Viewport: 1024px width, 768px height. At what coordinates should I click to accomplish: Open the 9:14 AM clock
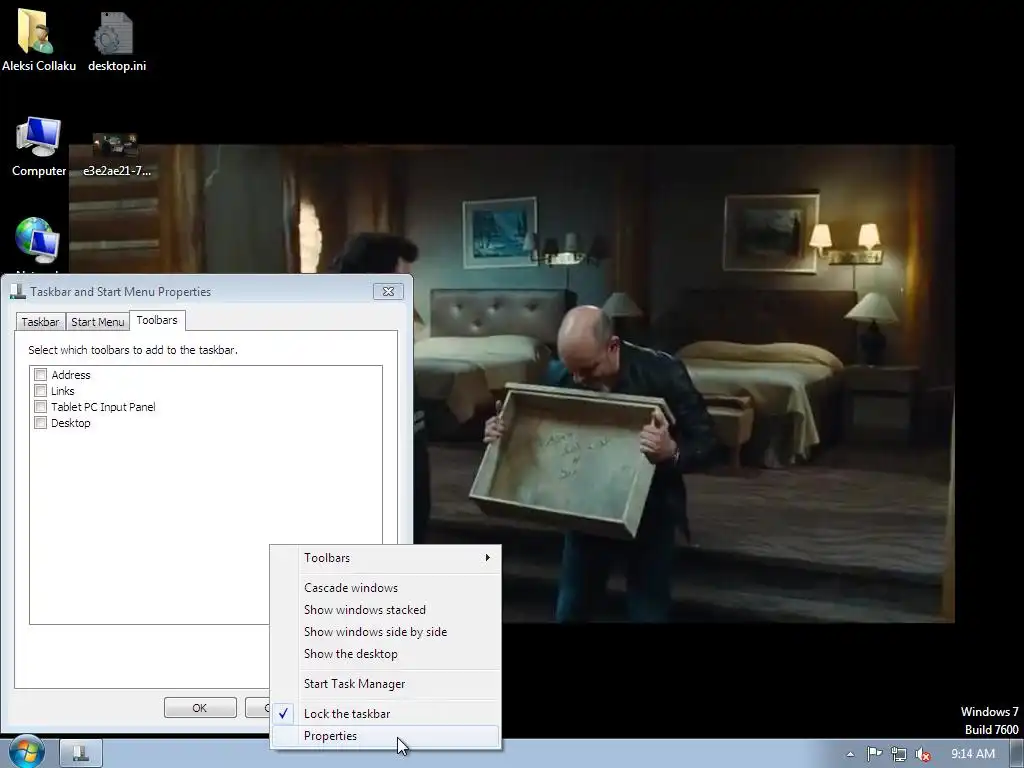972,754
